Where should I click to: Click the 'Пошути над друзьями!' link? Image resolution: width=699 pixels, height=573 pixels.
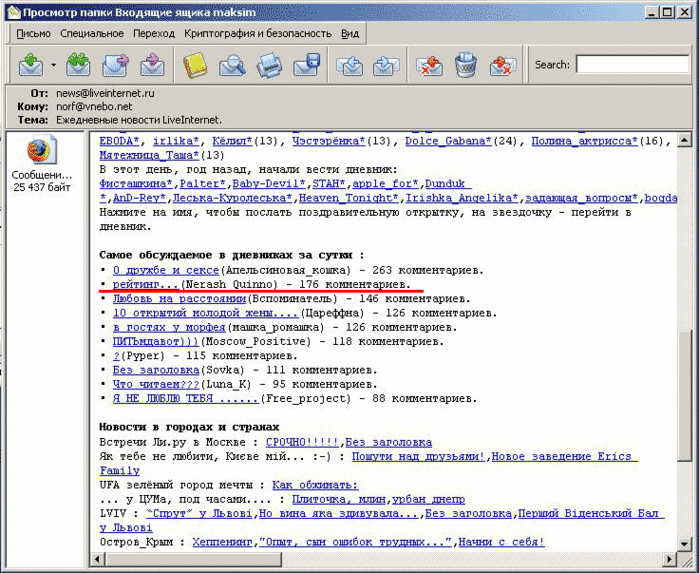(418, 457)
